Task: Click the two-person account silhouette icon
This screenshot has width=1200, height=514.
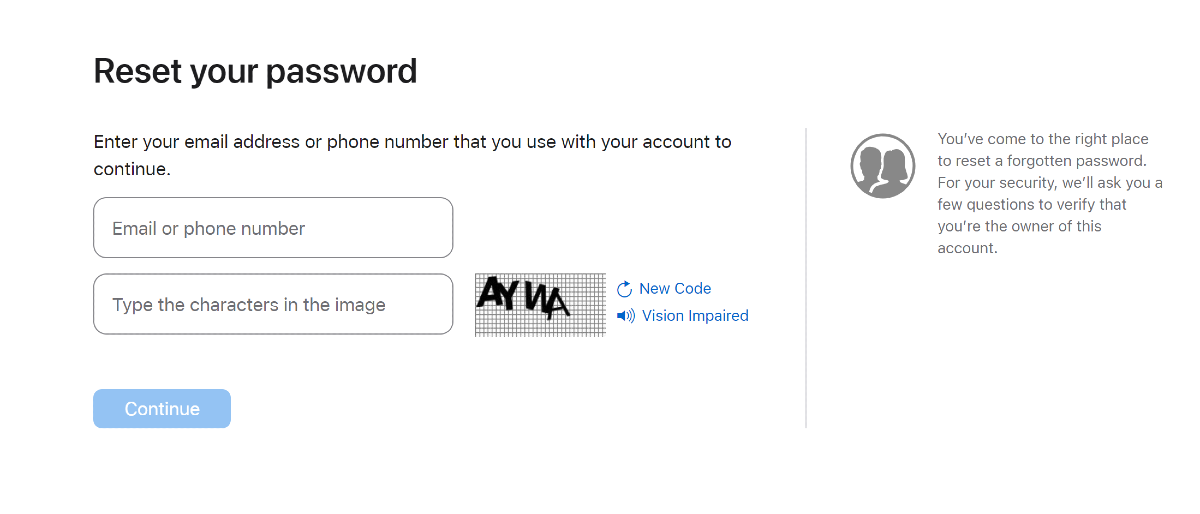Action: click(x=883, y=166)
